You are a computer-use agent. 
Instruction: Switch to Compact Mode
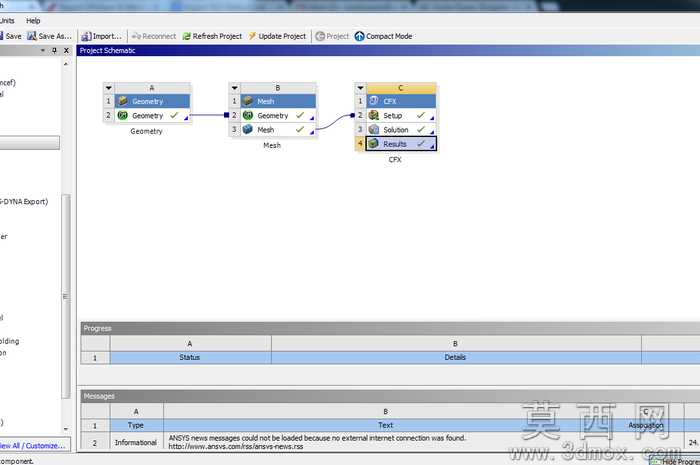pyautogui.click(x=383, y=36)
